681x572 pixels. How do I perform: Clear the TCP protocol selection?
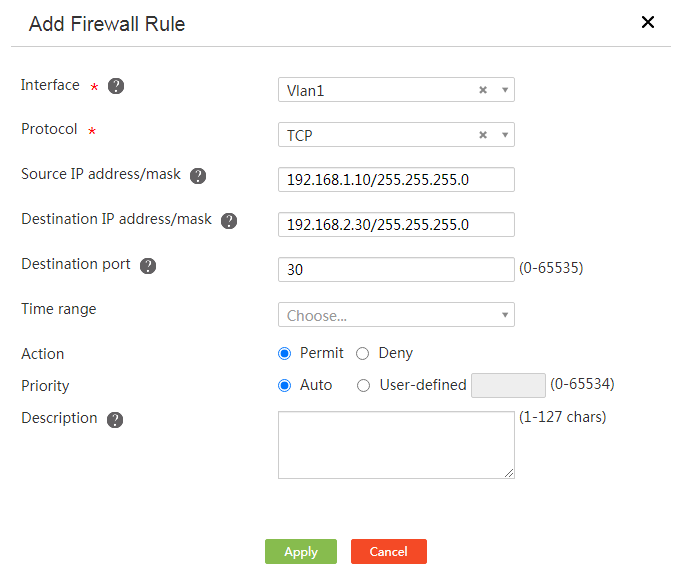point(483,135)
